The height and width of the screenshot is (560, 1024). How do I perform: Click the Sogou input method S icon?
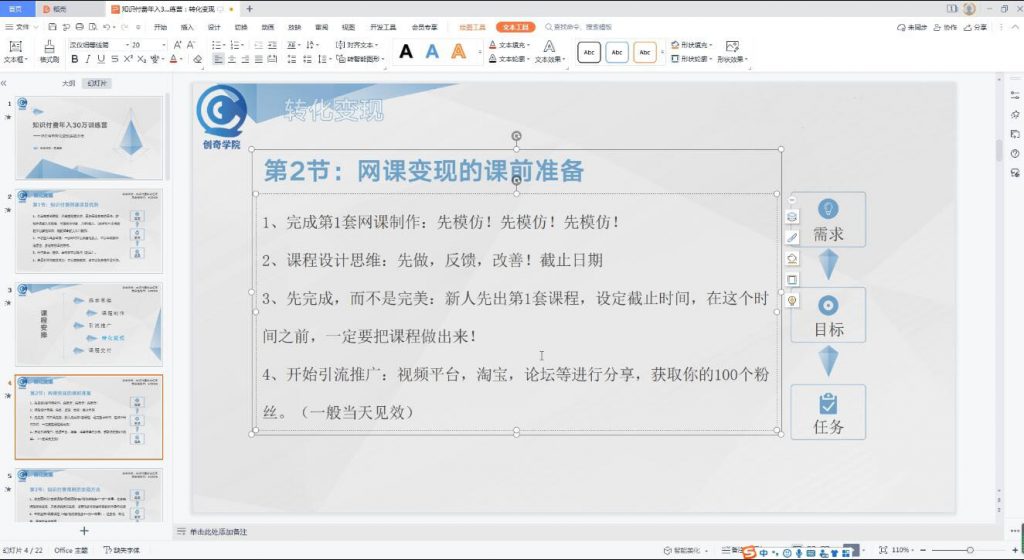click(748, 552)
